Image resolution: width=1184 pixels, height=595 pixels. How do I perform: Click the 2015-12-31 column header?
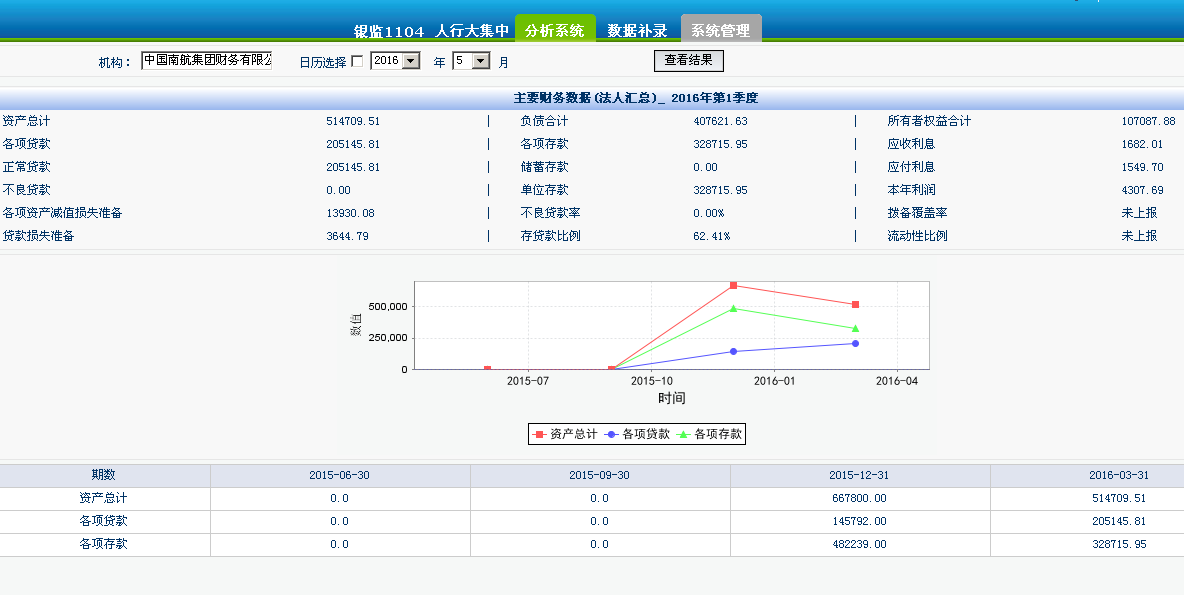(859, 475)
